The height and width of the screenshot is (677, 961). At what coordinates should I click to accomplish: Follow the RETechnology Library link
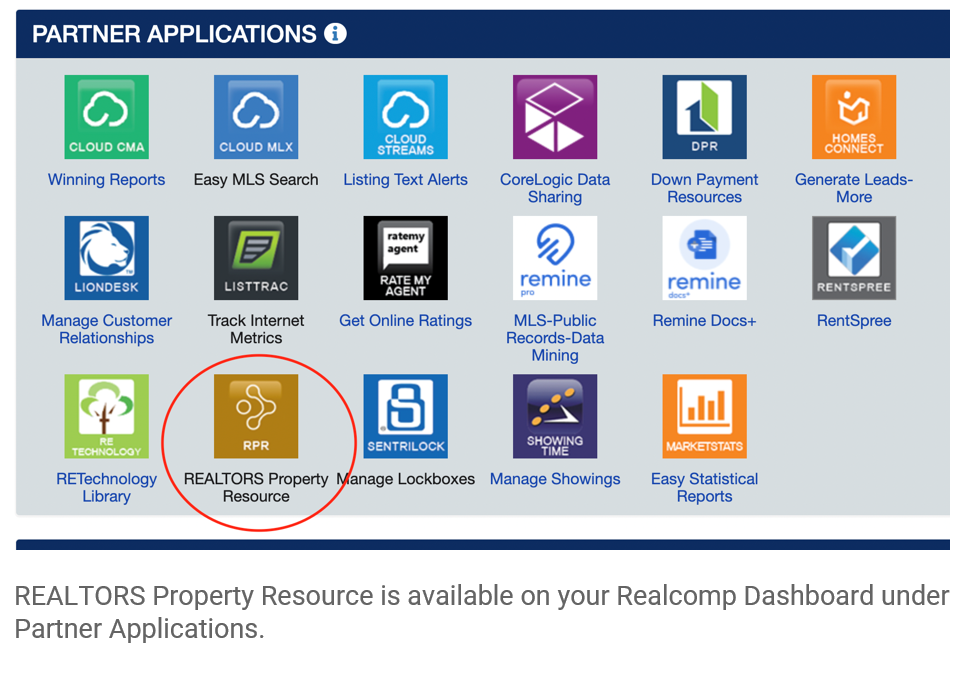pyautogui.click(x=107, y=487)
